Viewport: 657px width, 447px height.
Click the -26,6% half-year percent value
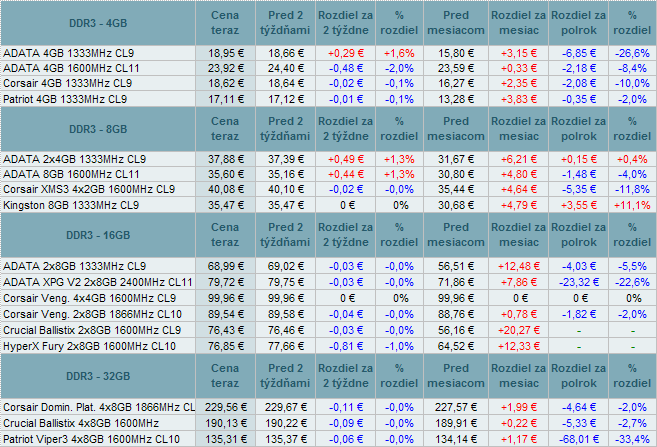[632, 53]
